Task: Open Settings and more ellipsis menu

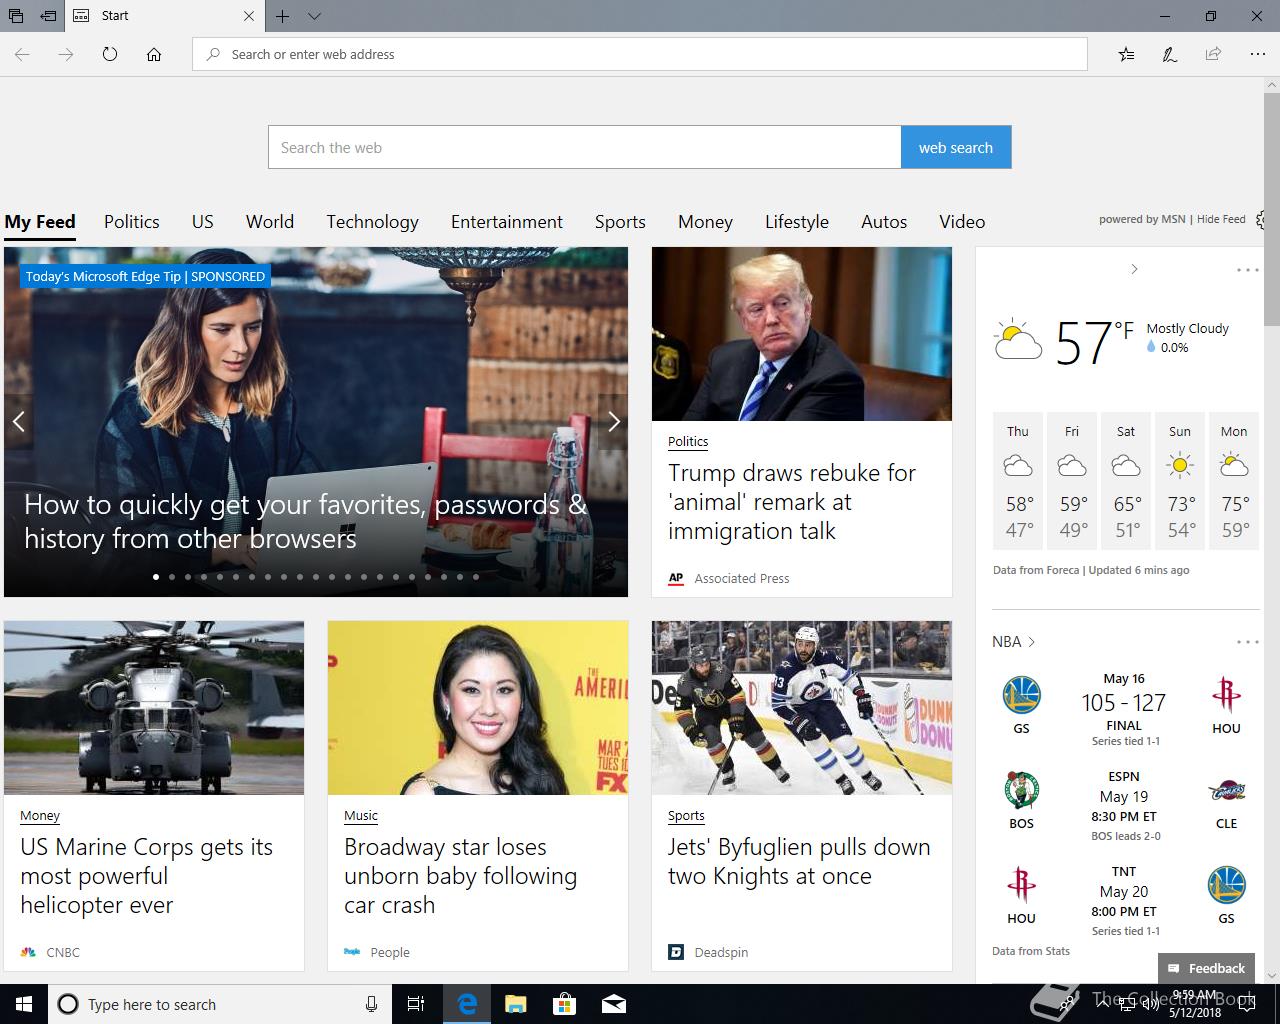Action: click(1257, 54)
